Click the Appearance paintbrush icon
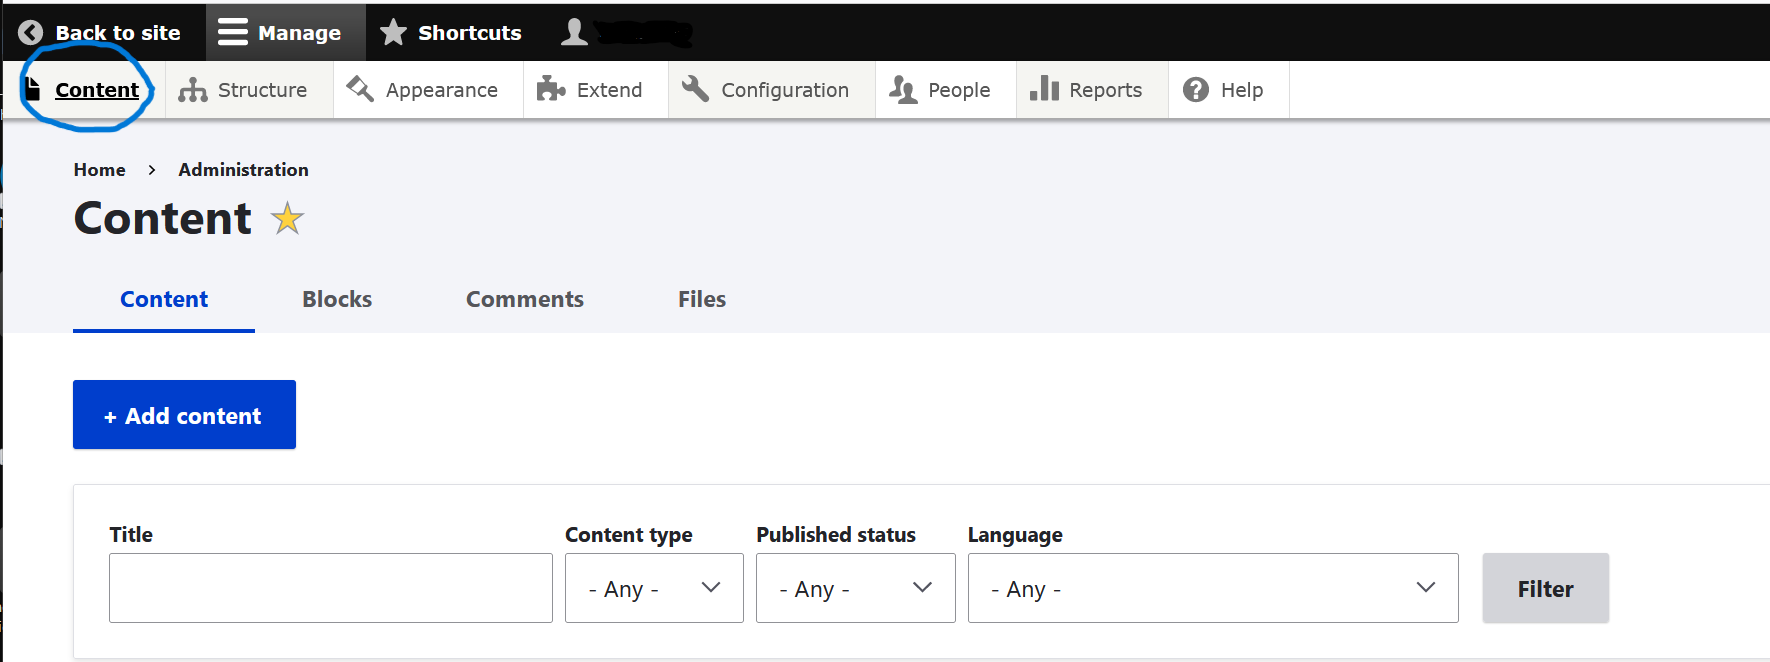Image resolution: width=1770 pixels, height=662 pixels. coord(360,89)
